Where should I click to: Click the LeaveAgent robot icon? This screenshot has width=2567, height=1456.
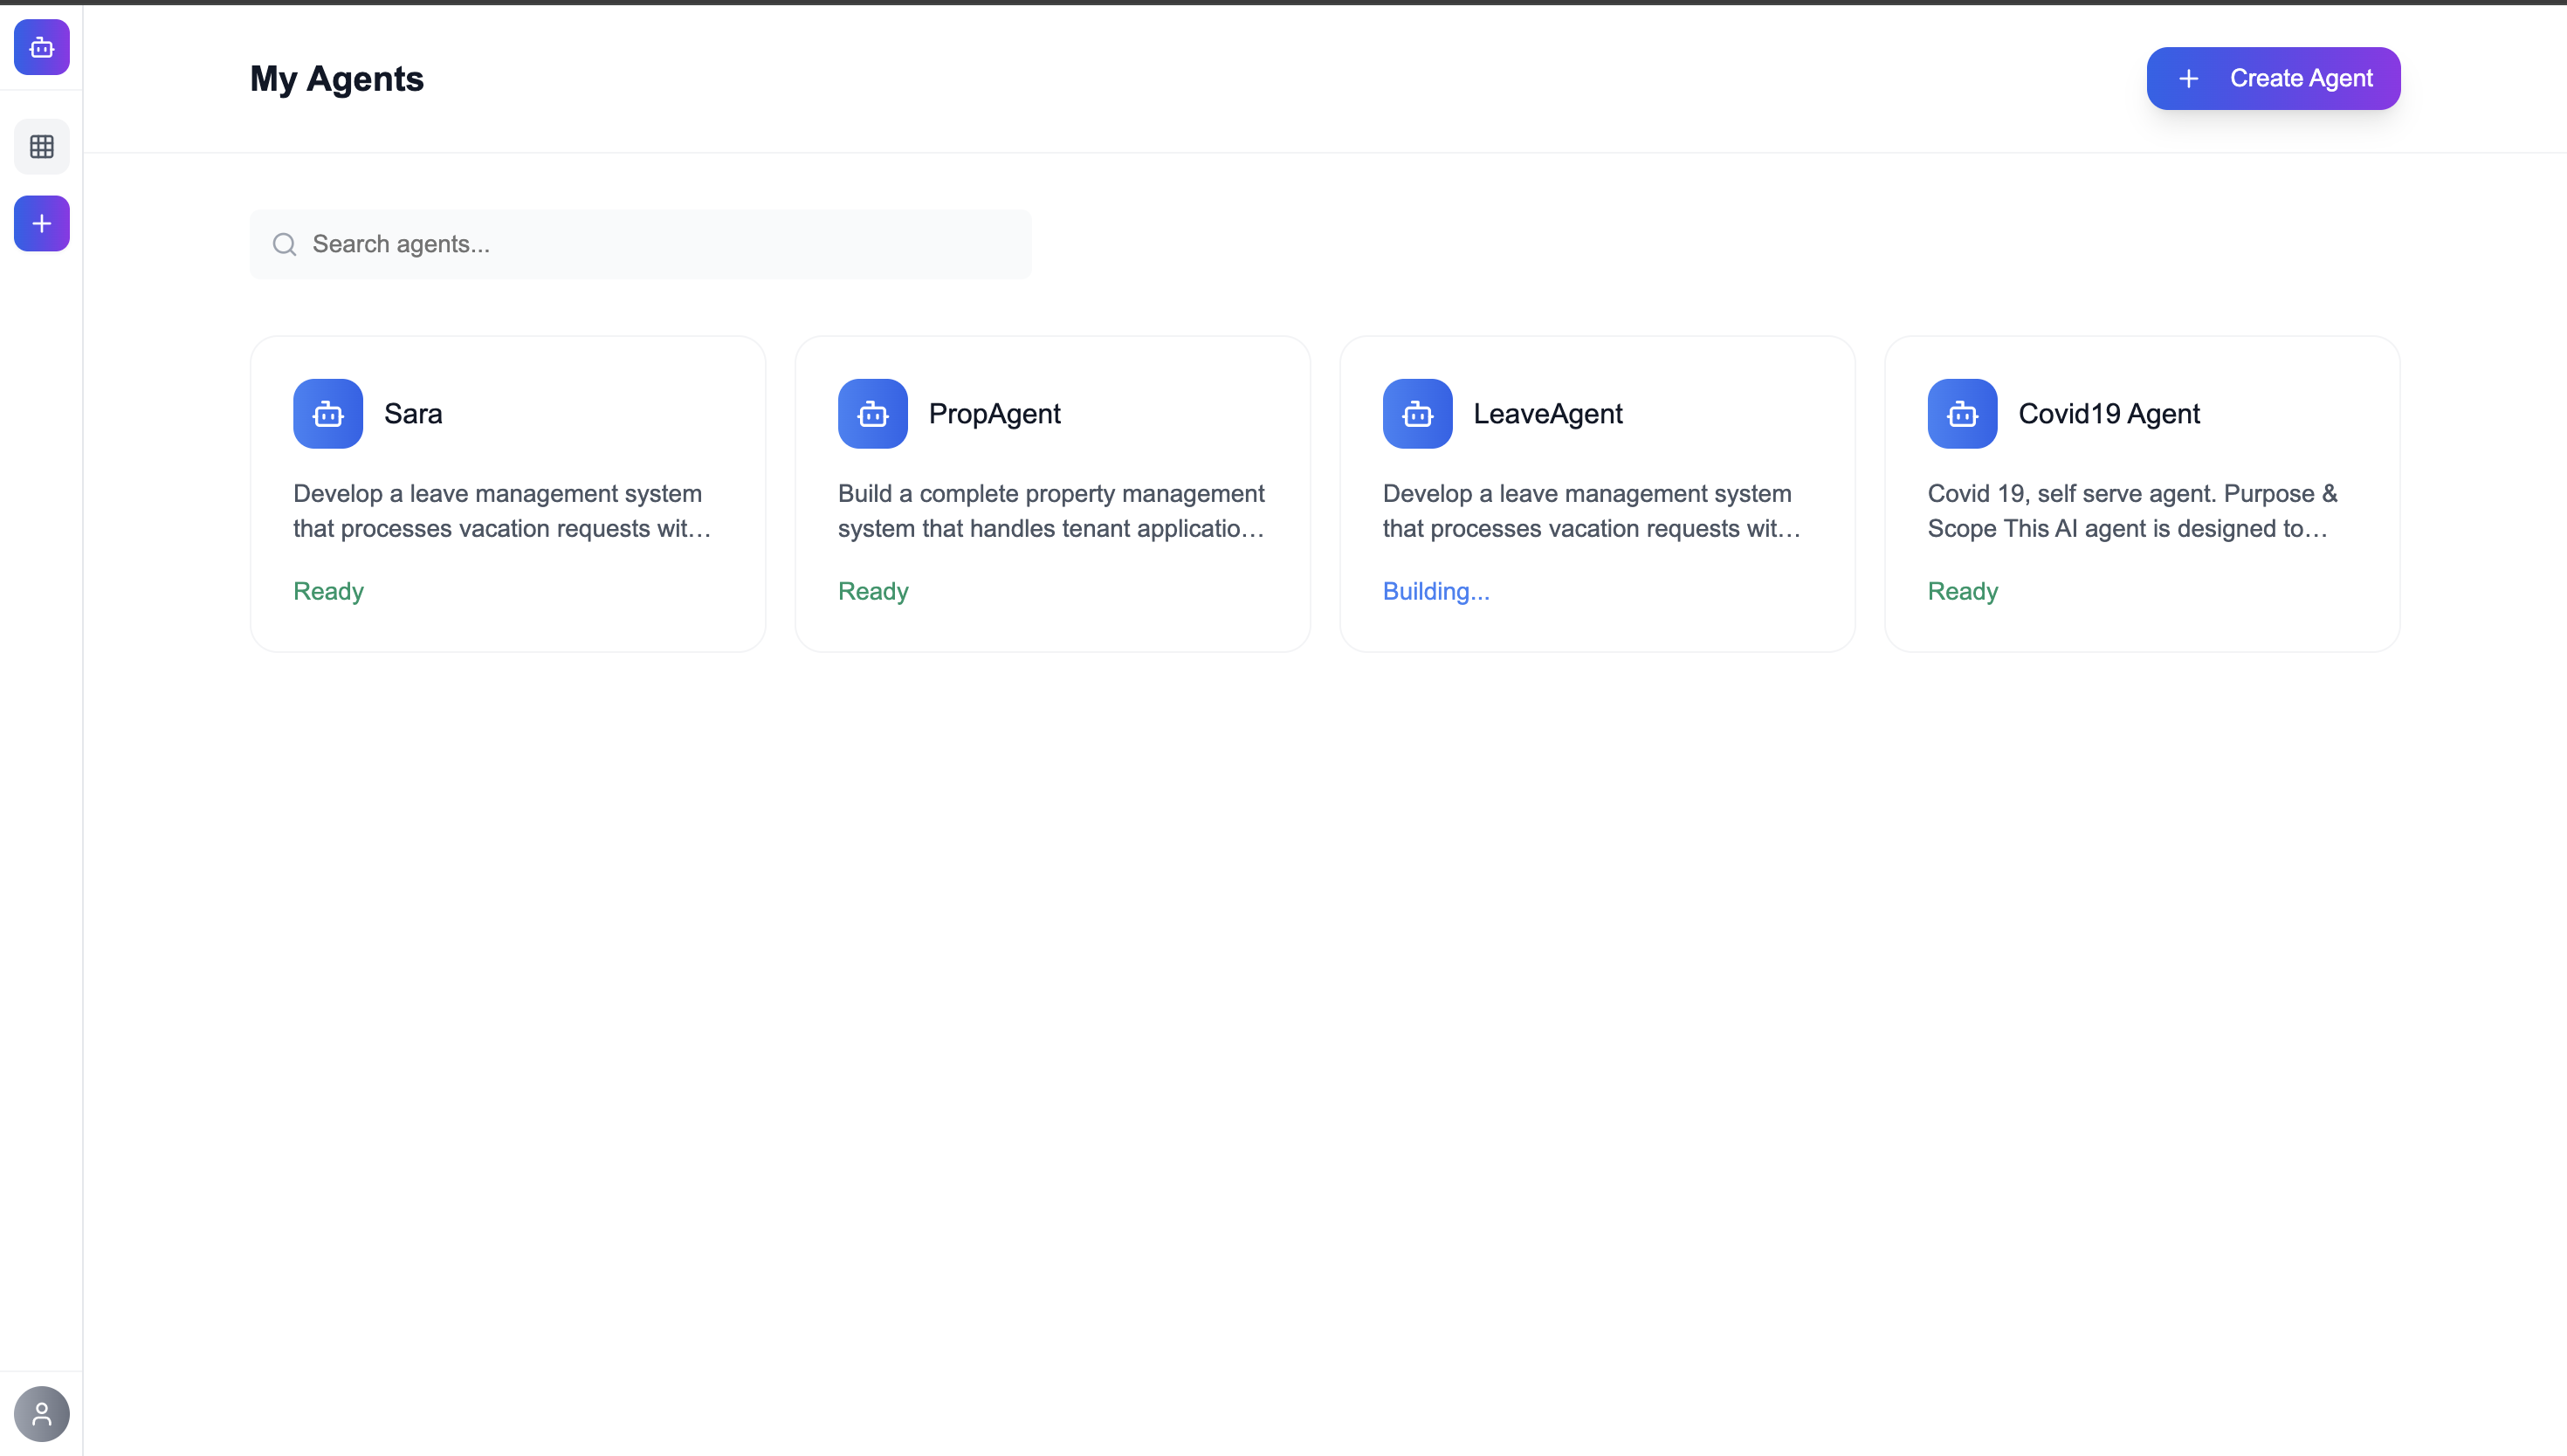click(x=1417, y=413)
